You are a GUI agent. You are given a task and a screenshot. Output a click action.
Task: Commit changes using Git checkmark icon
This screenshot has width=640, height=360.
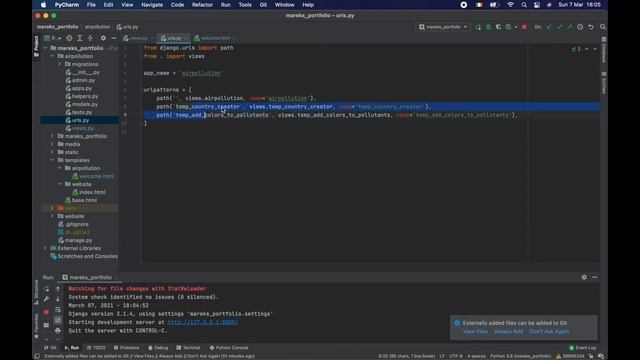559,27
